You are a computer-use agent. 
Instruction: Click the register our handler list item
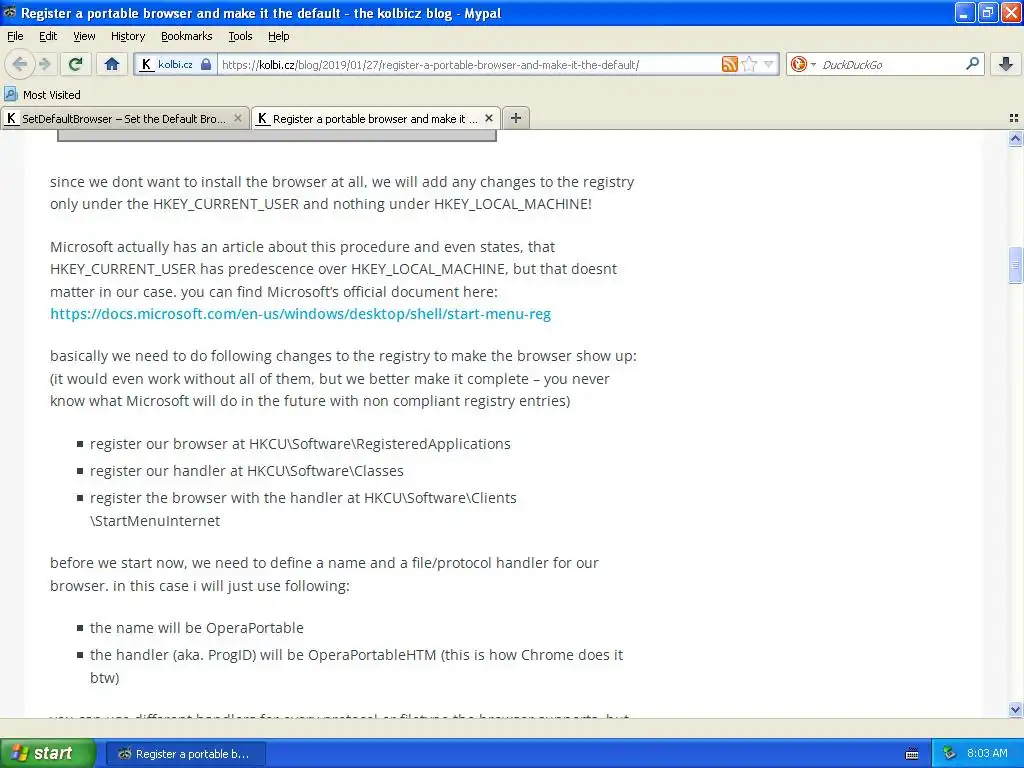[247, 471]
